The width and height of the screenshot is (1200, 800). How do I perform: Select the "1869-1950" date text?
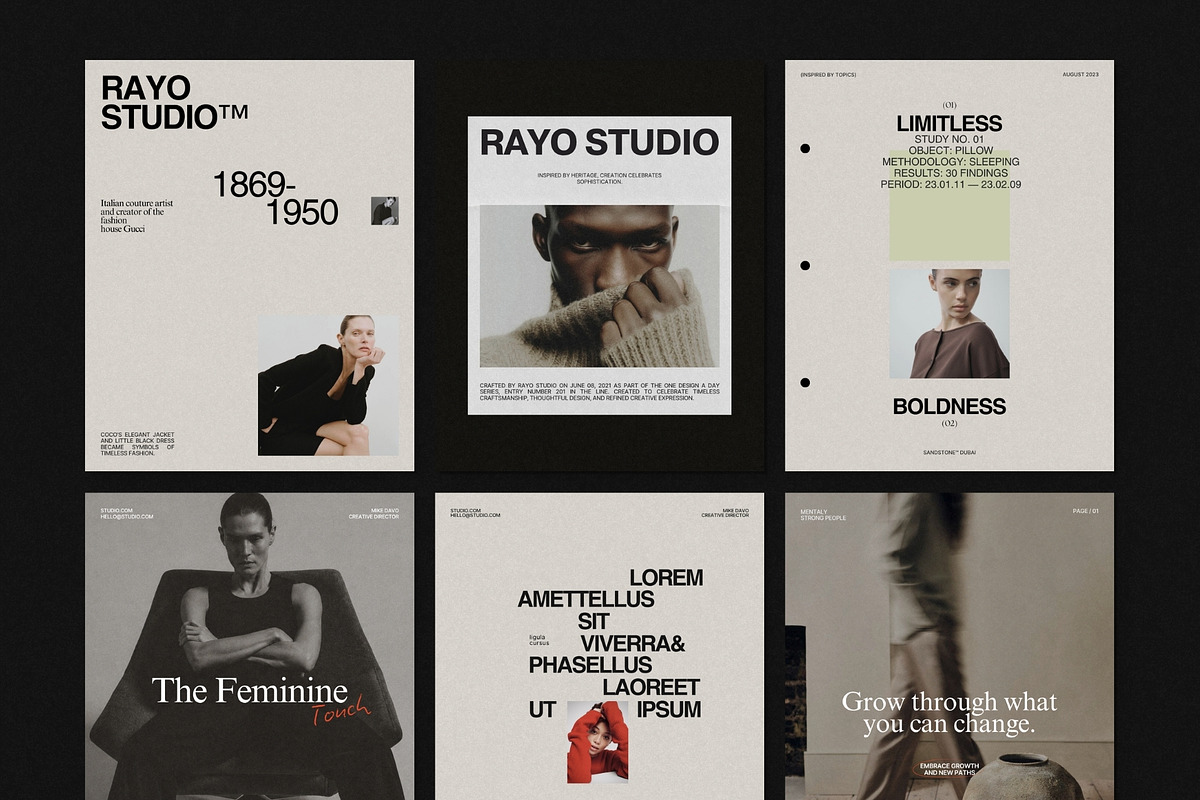click(x=276, y=198)
